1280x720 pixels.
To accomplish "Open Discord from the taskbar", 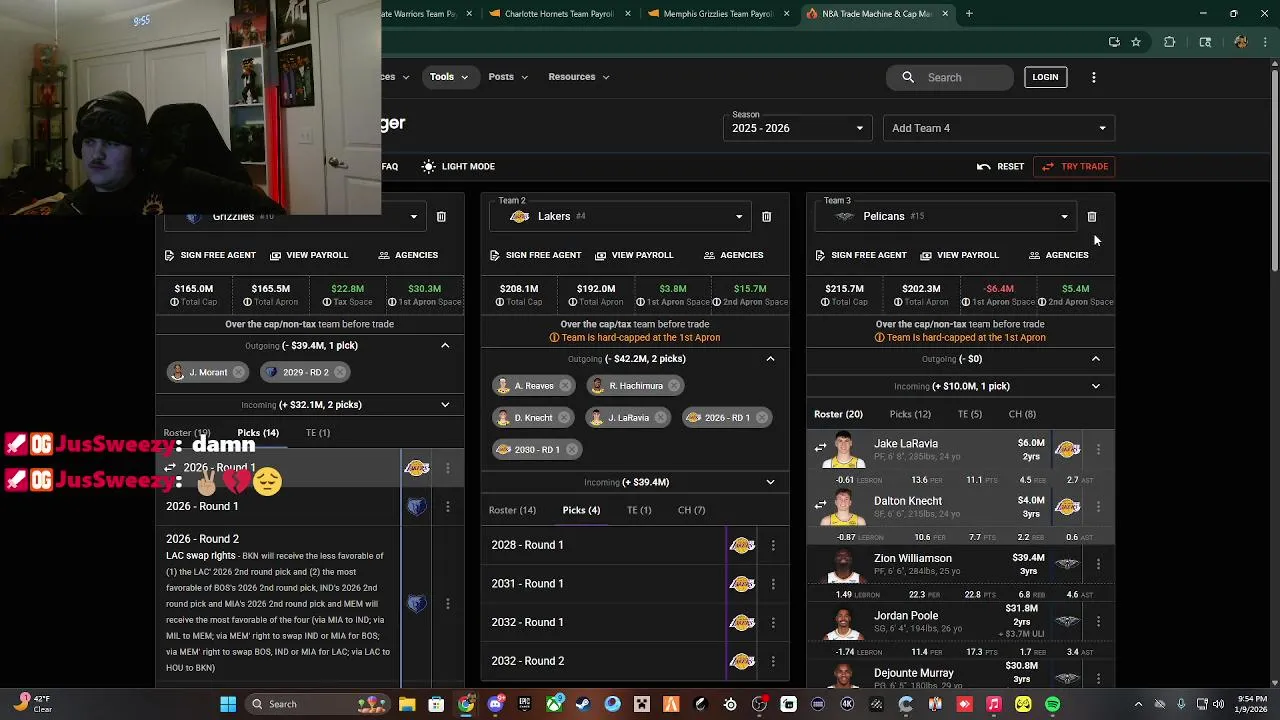I will [495, 704].
